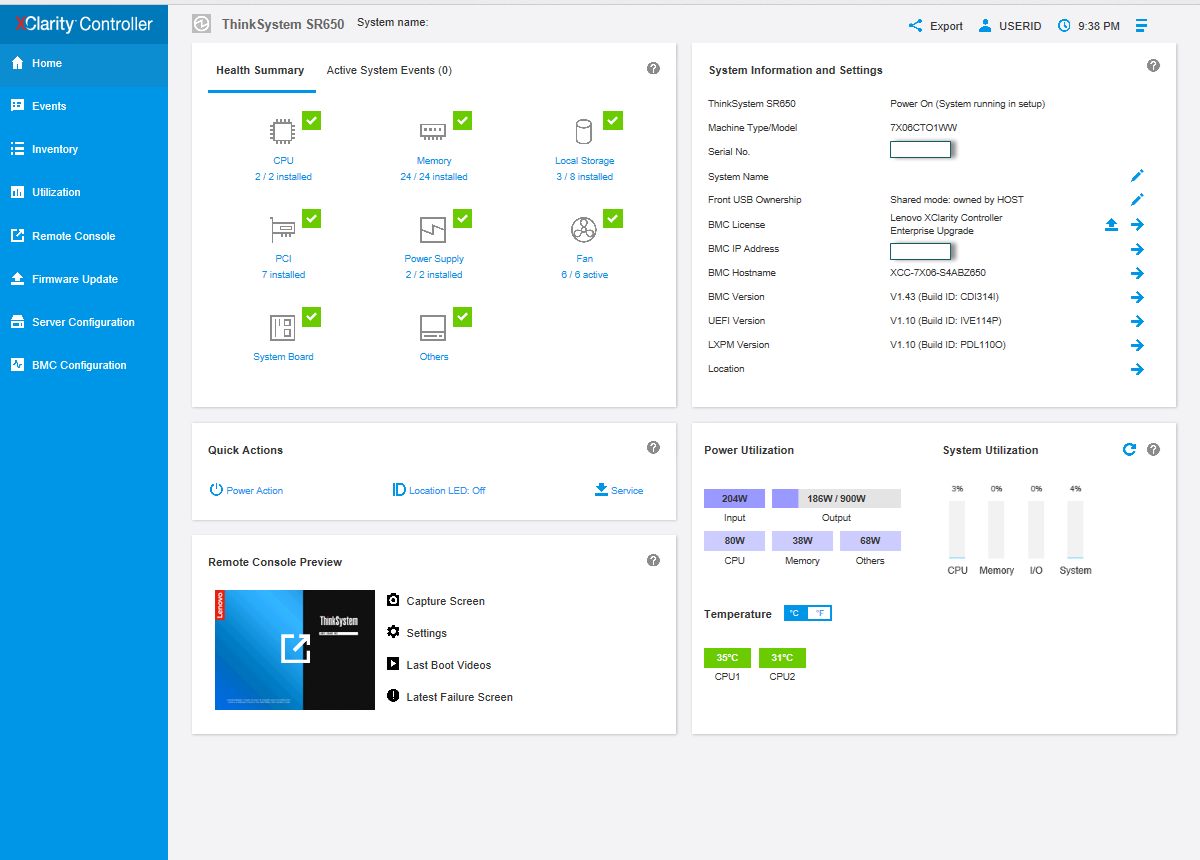
Task: Open Events in the sidebar
Action: 84,106
